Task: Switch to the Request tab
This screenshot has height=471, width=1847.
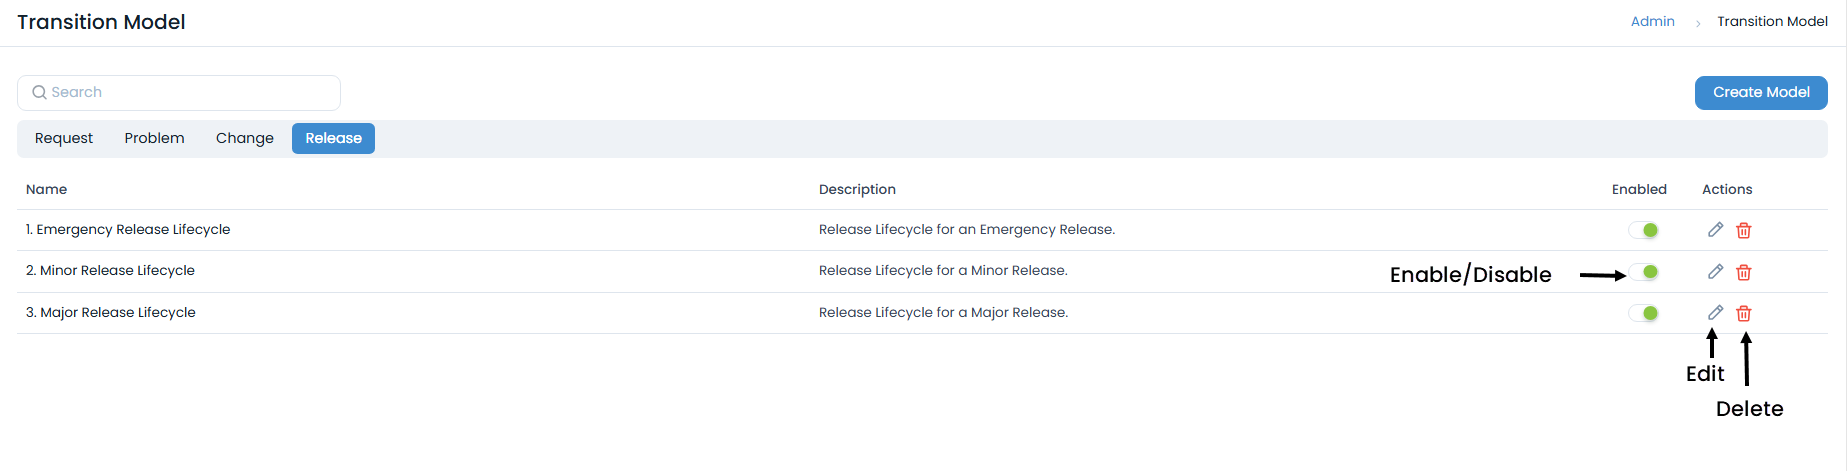Action: [64, 138]
